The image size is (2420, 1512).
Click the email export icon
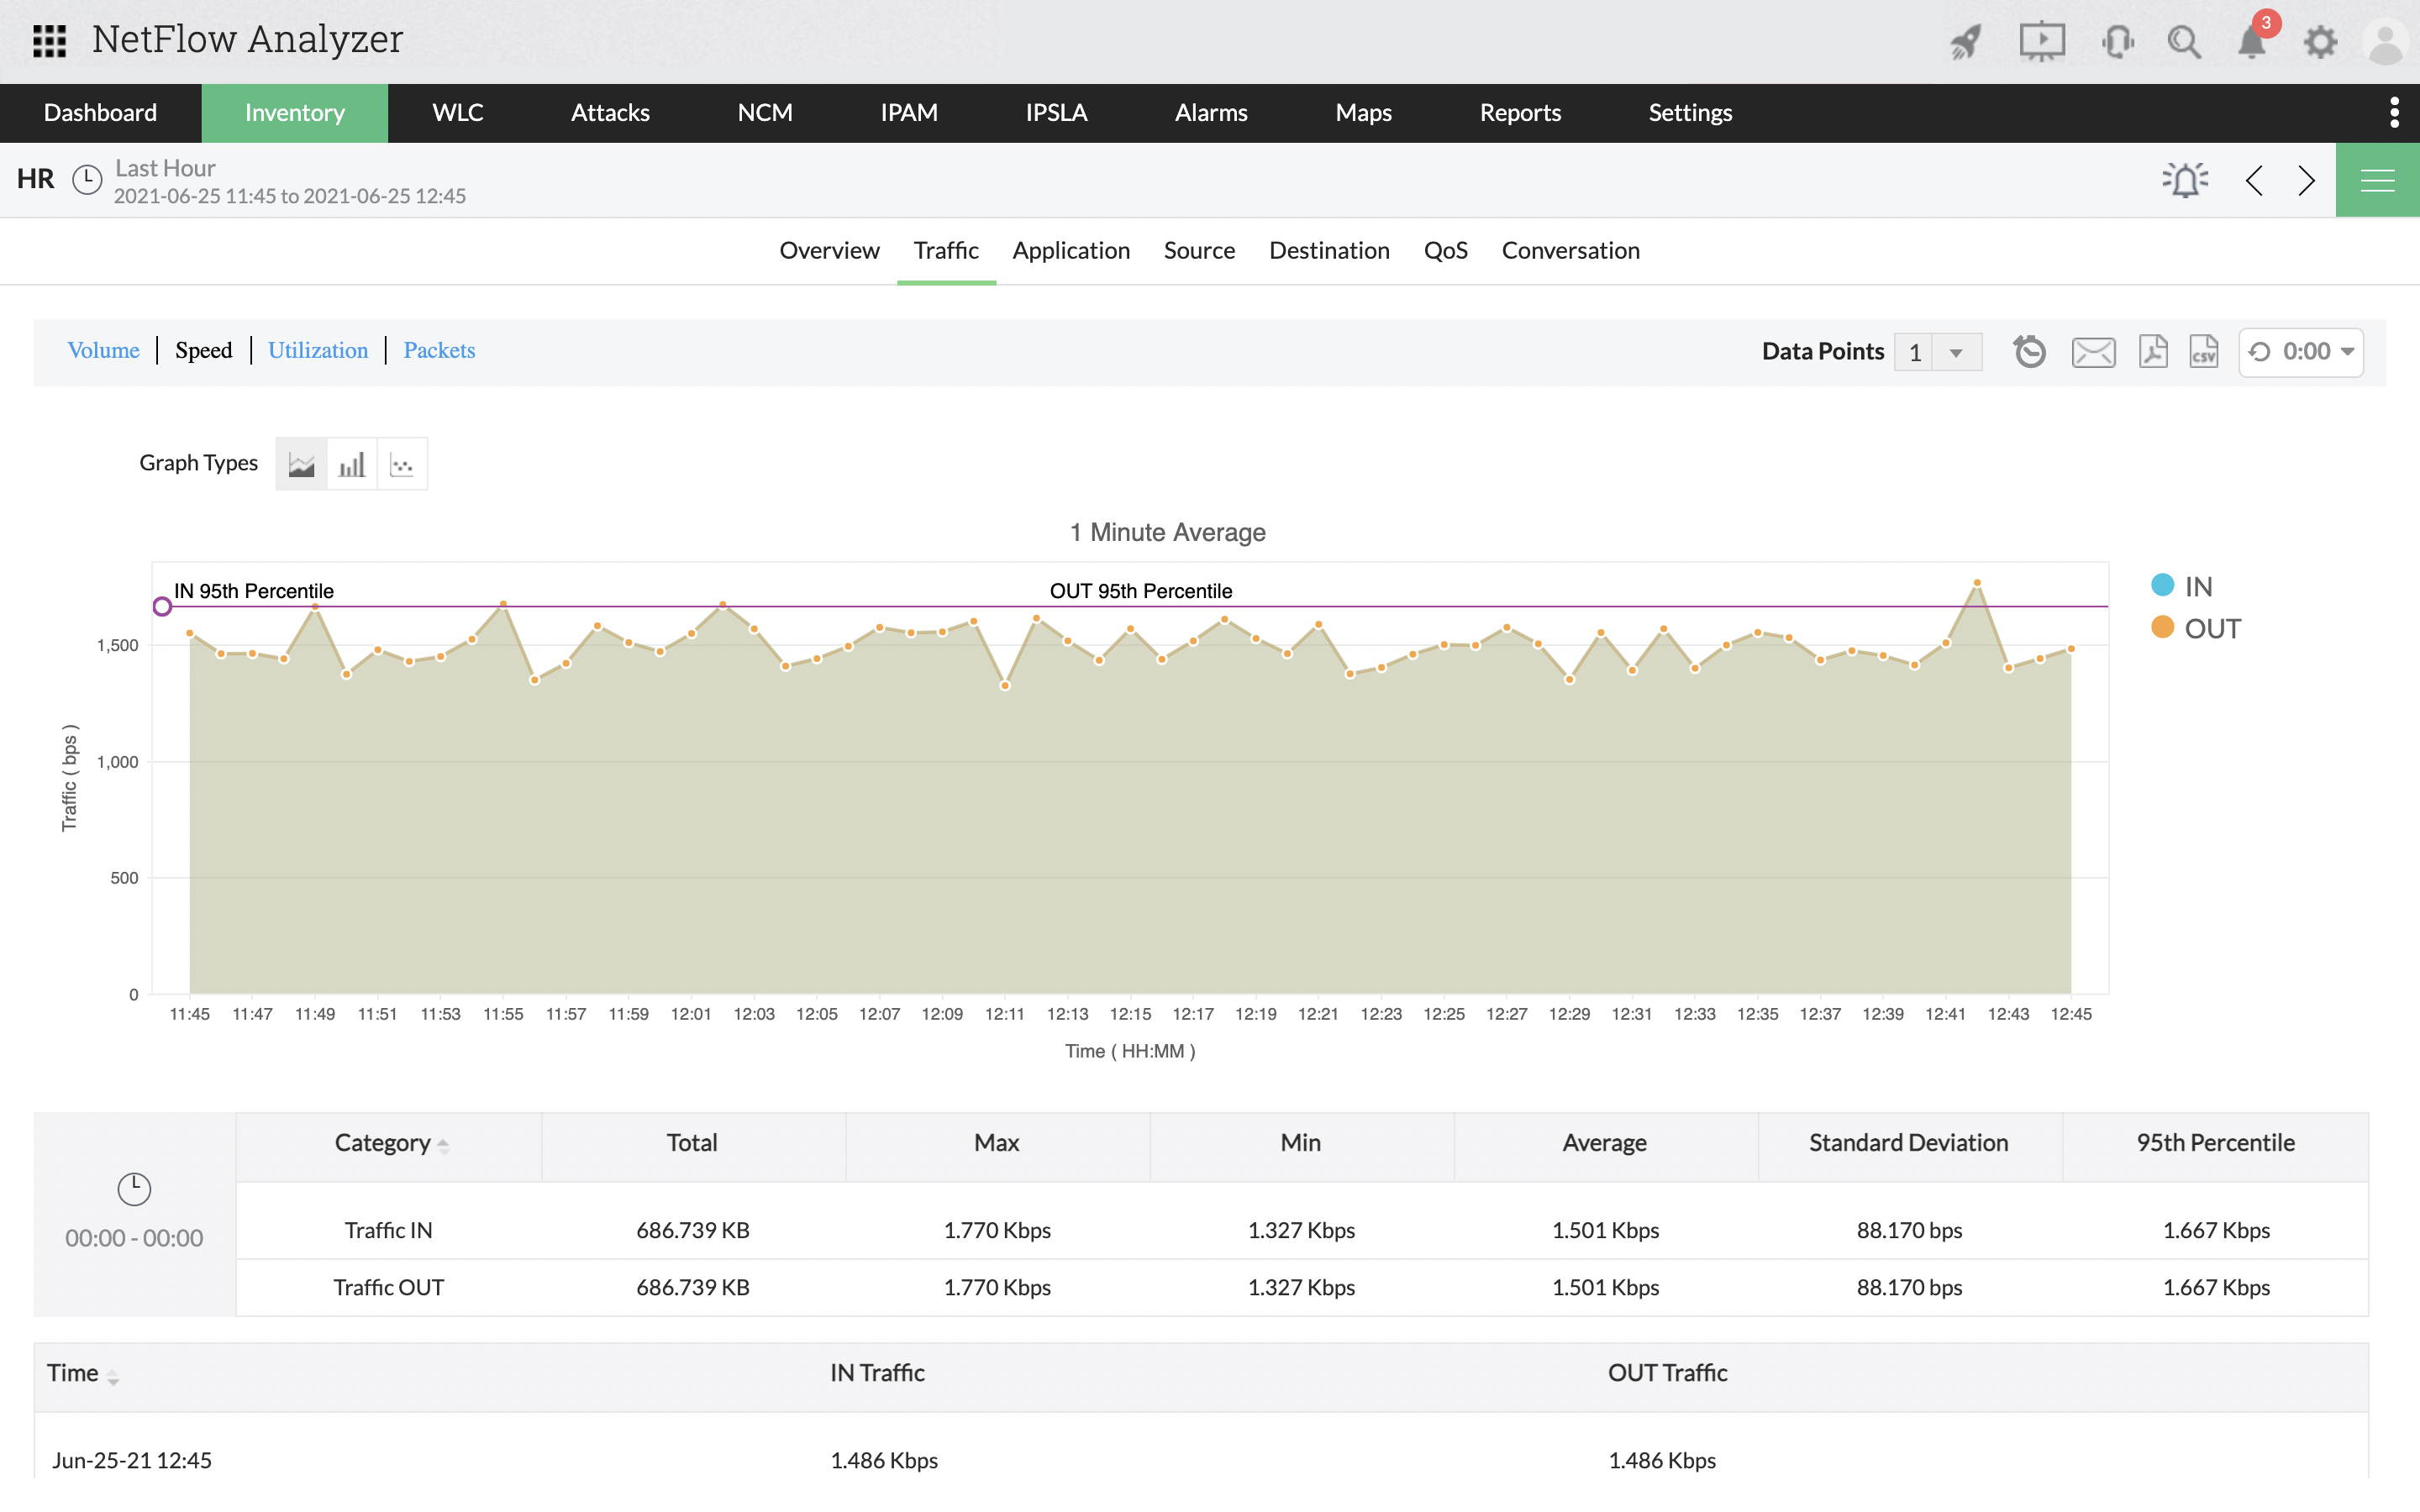(x=2092, y=350)
